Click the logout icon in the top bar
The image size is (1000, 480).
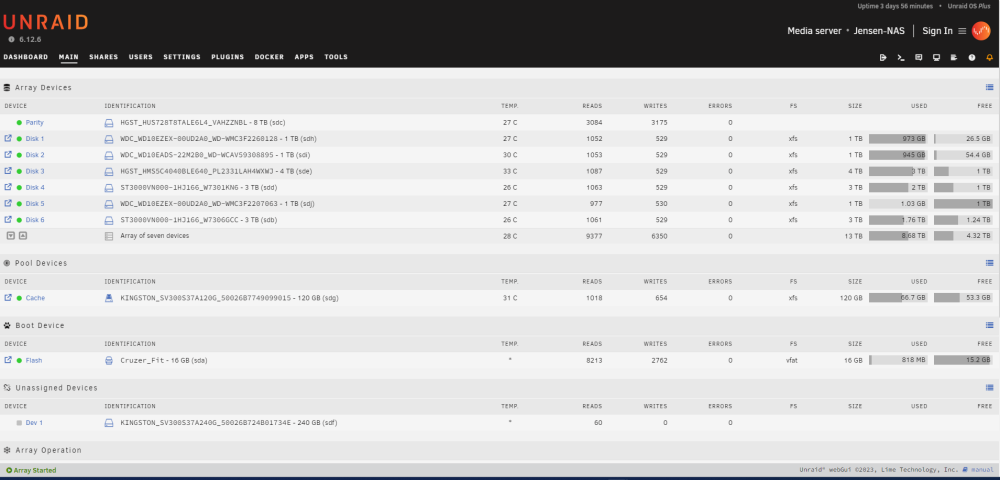883,57
